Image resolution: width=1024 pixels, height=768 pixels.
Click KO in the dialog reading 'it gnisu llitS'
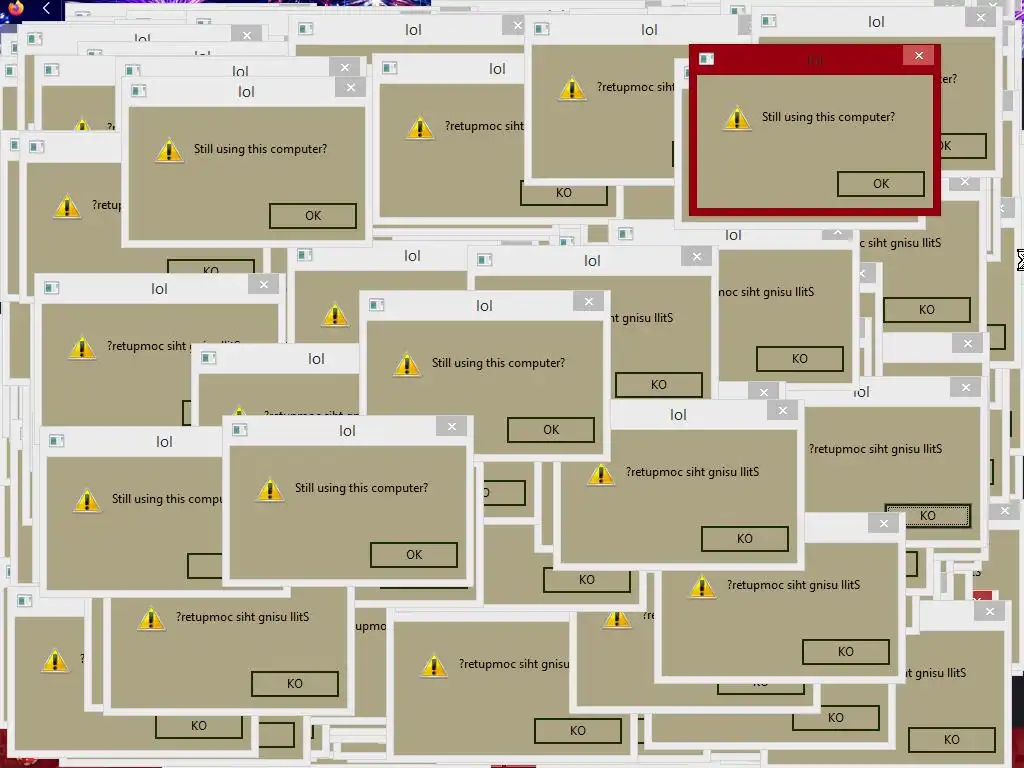952,739
